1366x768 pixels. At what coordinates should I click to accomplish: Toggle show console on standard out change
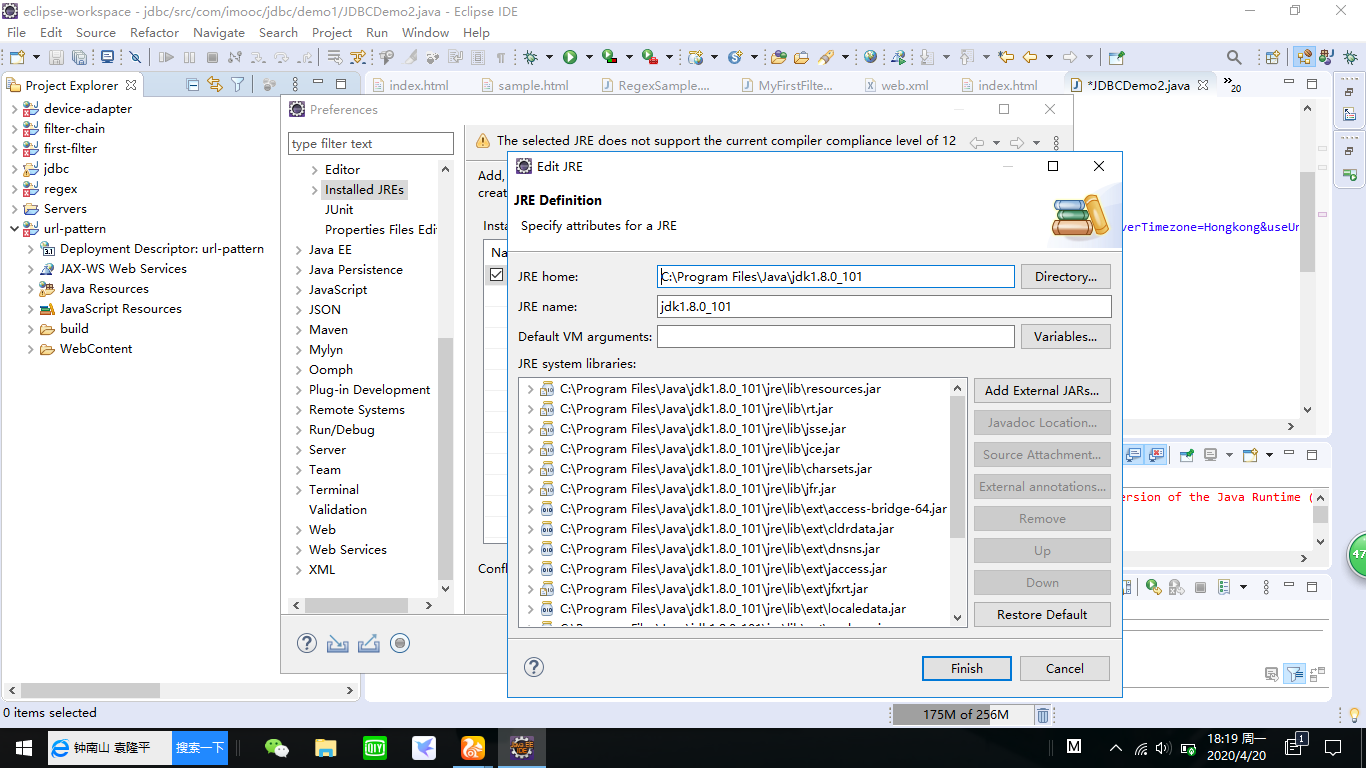(x=1134, y=455)
